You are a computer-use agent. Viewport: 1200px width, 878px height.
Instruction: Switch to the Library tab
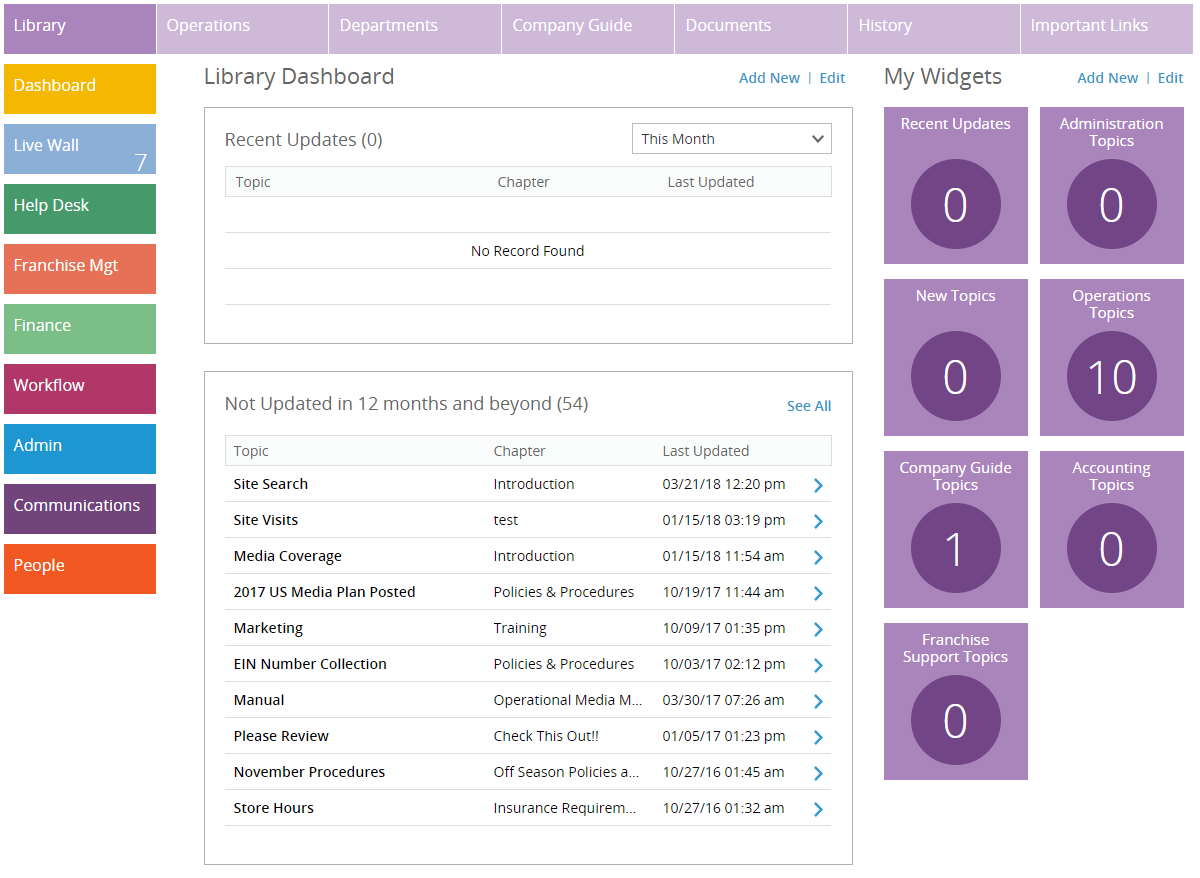click(x=80, y=29)
